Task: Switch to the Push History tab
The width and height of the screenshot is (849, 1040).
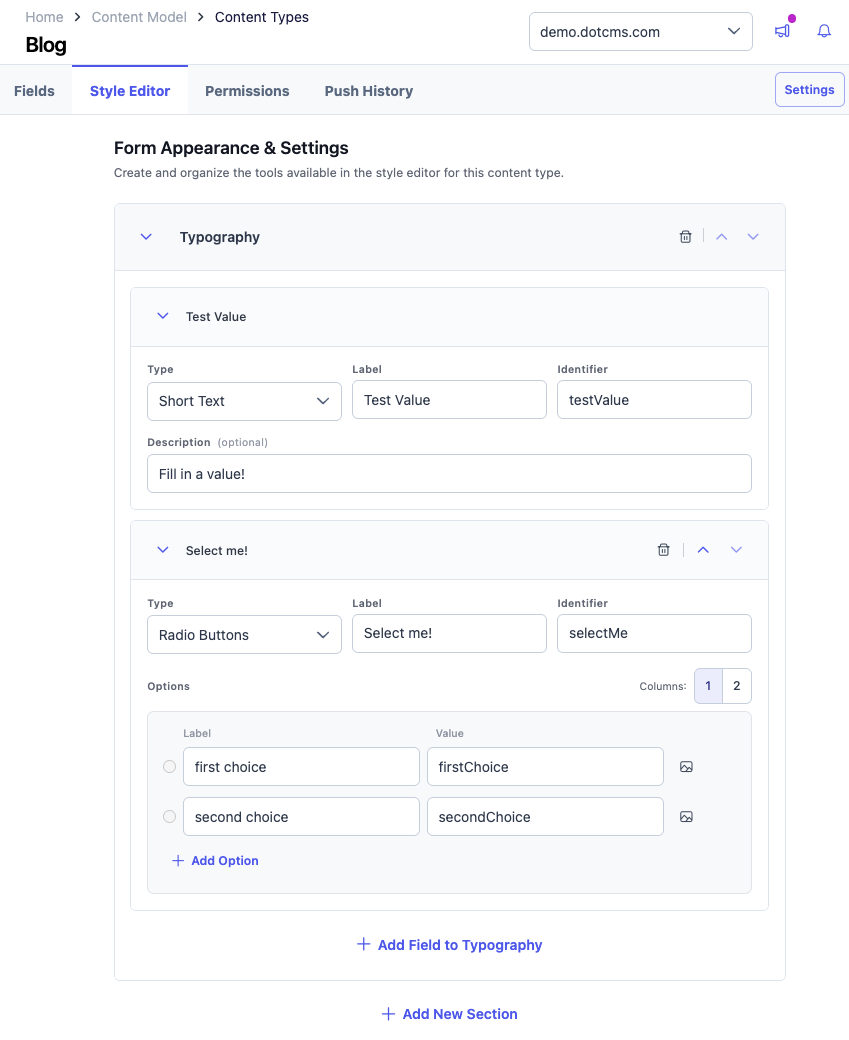Action: tap(369, 91)
